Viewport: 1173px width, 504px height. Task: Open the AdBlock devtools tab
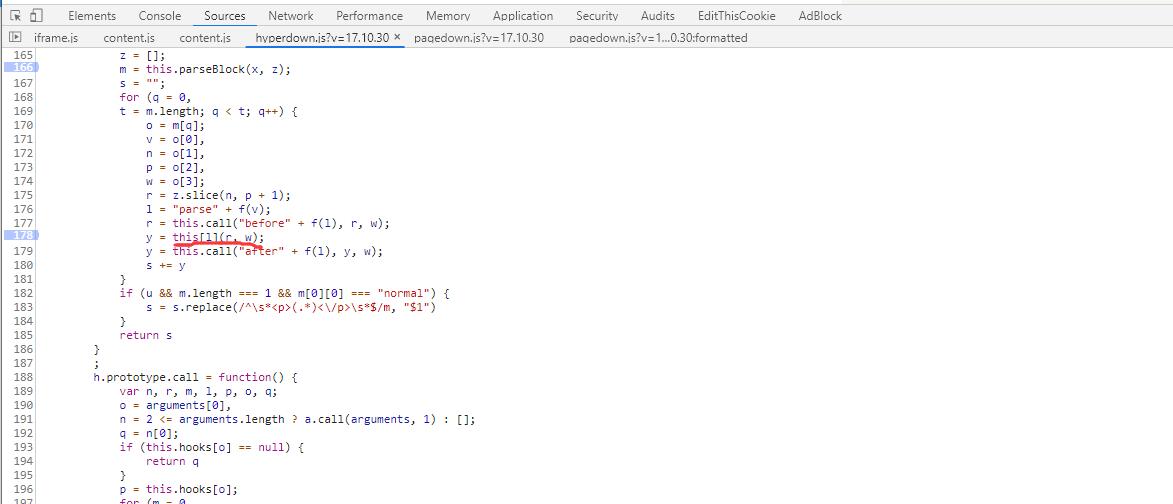(x=820, y=16)
